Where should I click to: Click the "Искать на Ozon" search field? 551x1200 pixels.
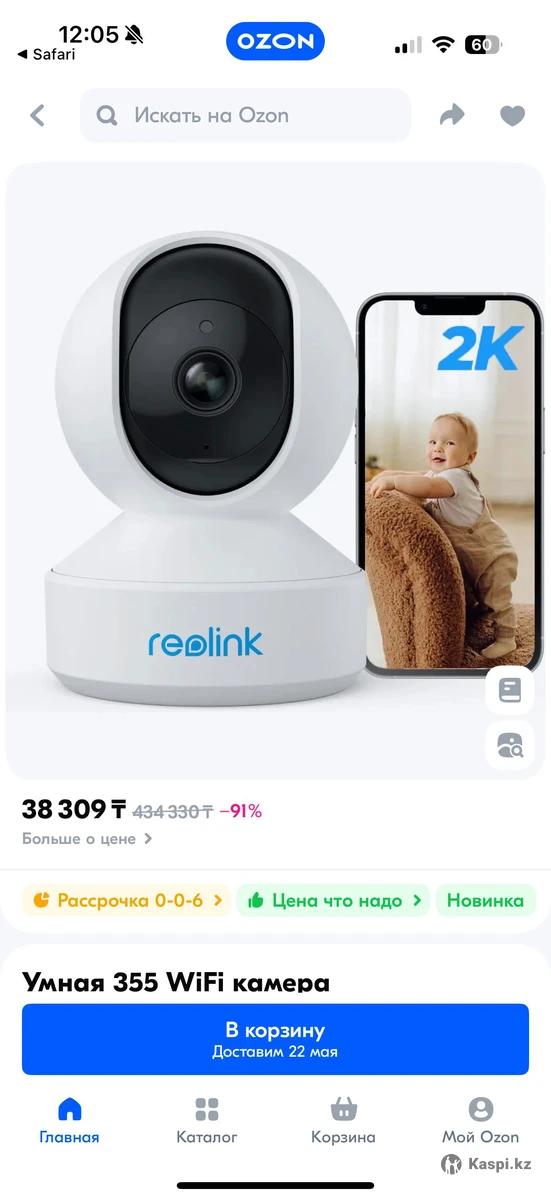click(245, 116)
